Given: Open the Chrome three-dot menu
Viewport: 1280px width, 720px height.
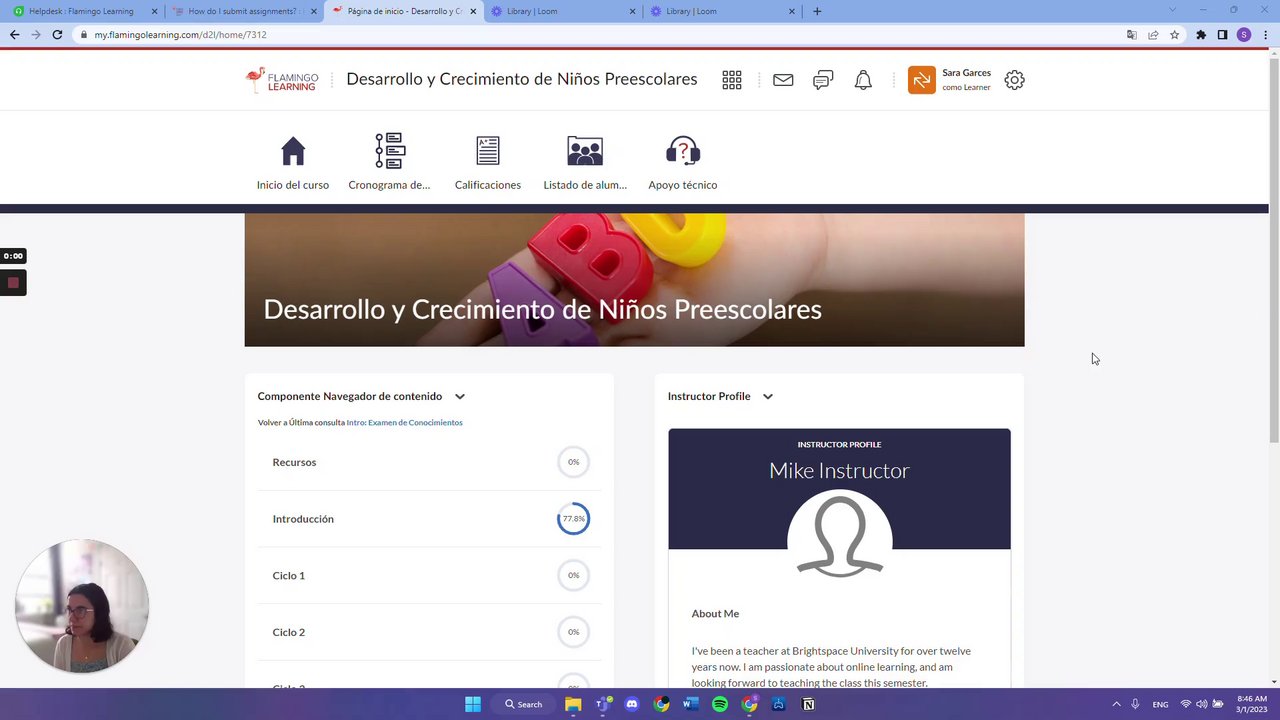Looking at the screenshot, I should 1265,35.
